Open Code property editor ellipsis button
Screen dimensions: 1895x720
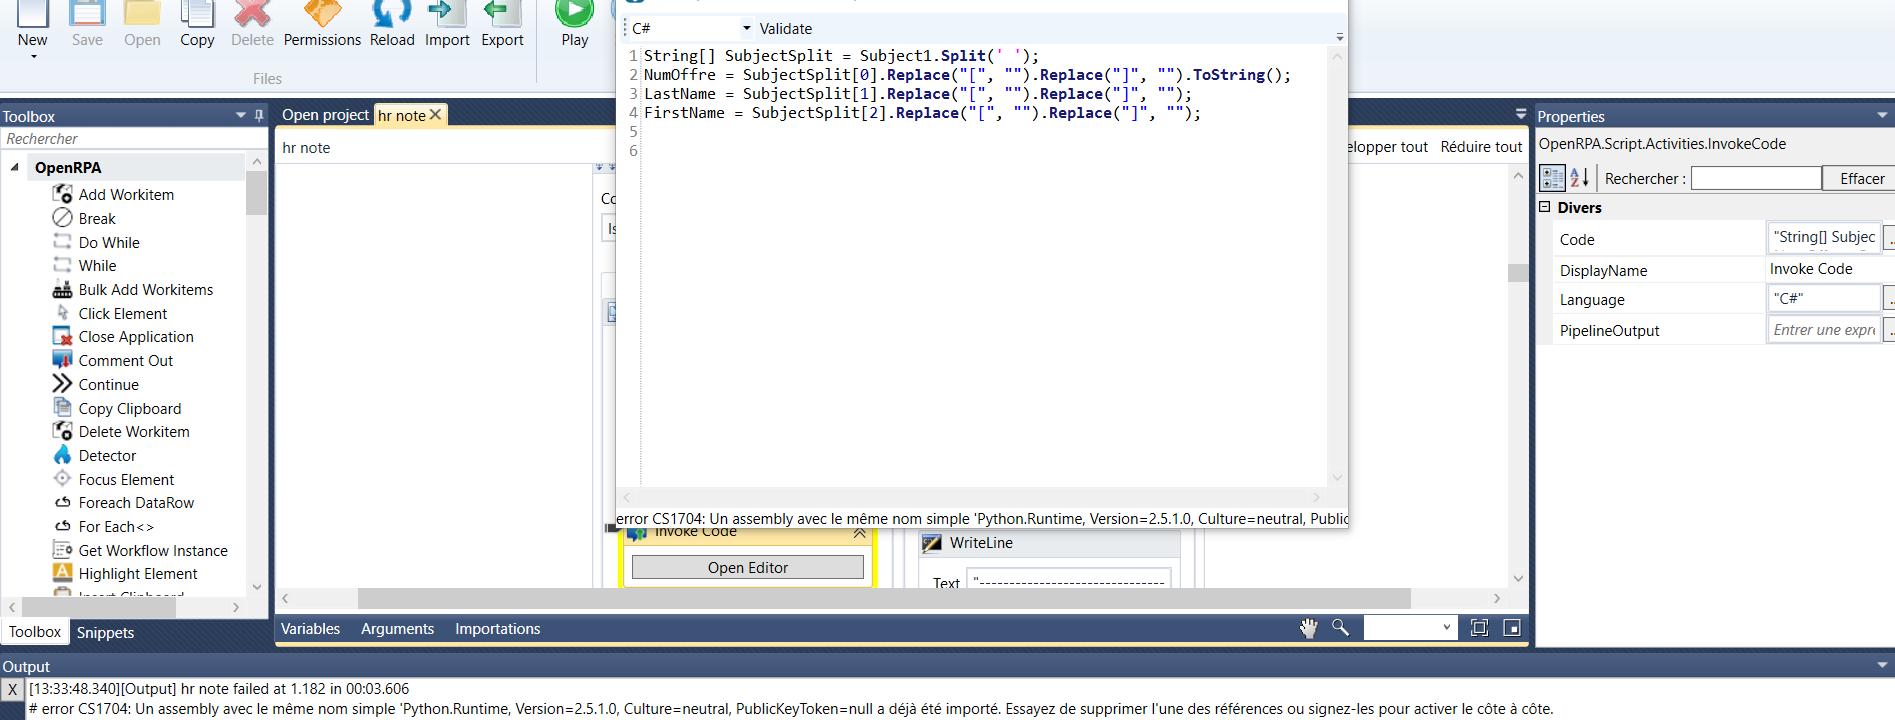coord(1889,238)
